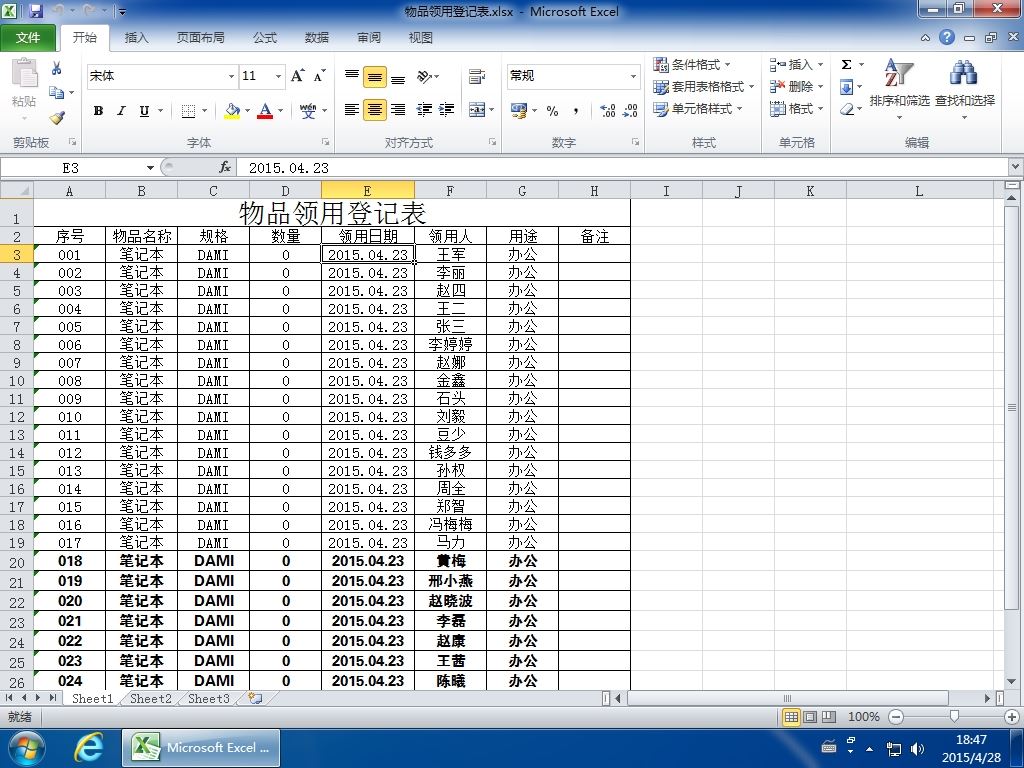The height and width of the screenshot is (768, 1024).
Task: Expand the formula bar
Action: click(1016, 167)
